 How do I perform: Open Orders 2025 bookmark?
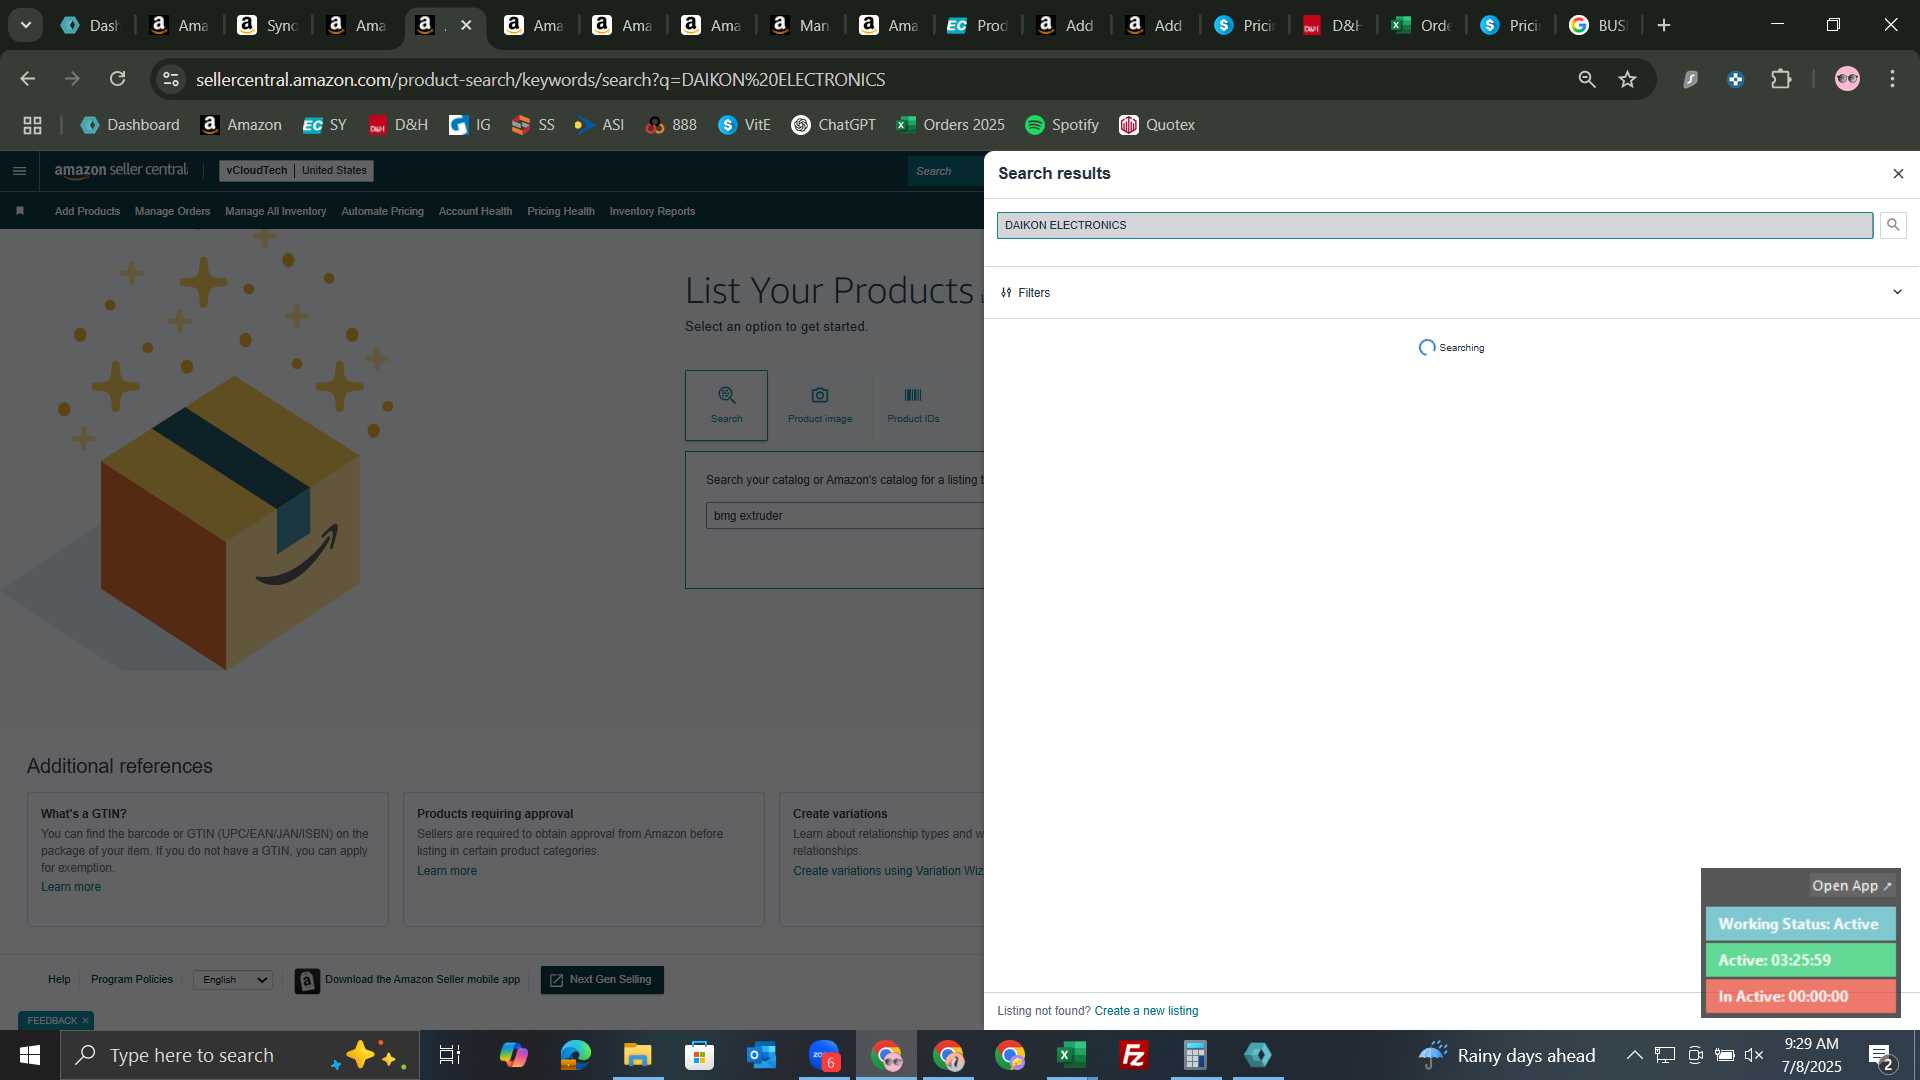click(x=950, y=125)
